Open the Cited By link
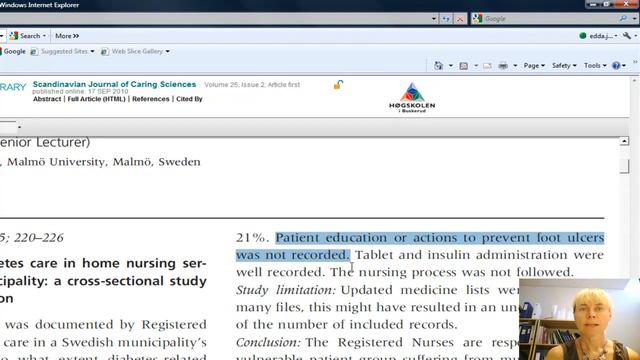The height and width of the screenshot is (360, 640). [x=189, y=99]
